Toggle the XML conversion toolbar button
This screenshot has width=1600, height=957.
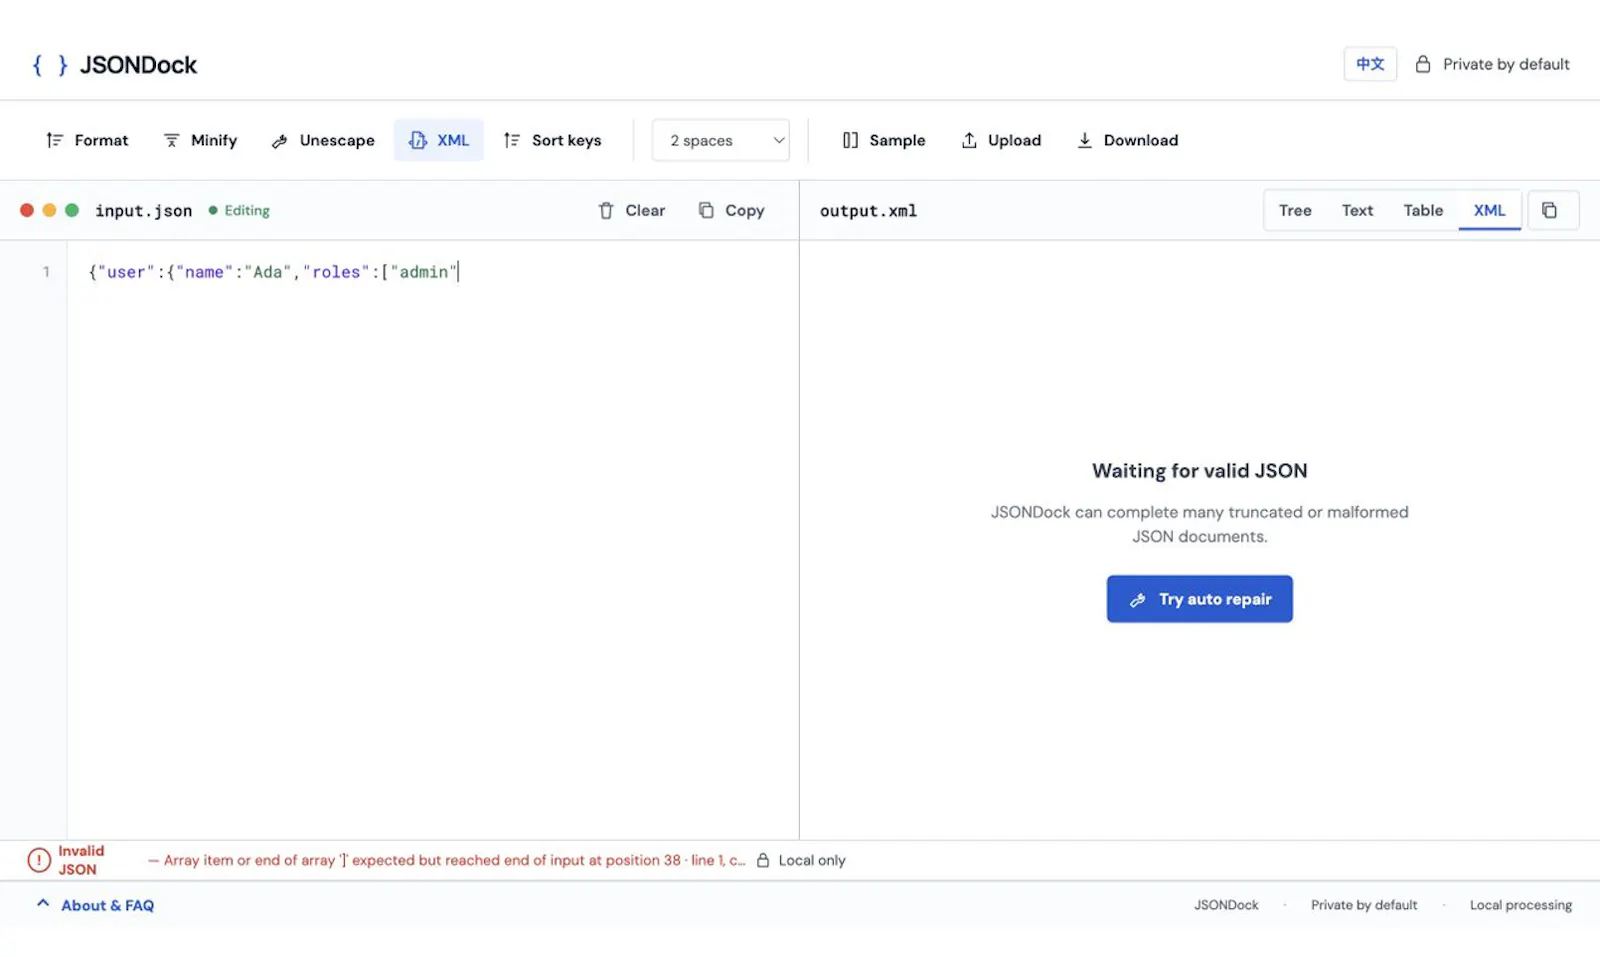click(x=439, y=140)
